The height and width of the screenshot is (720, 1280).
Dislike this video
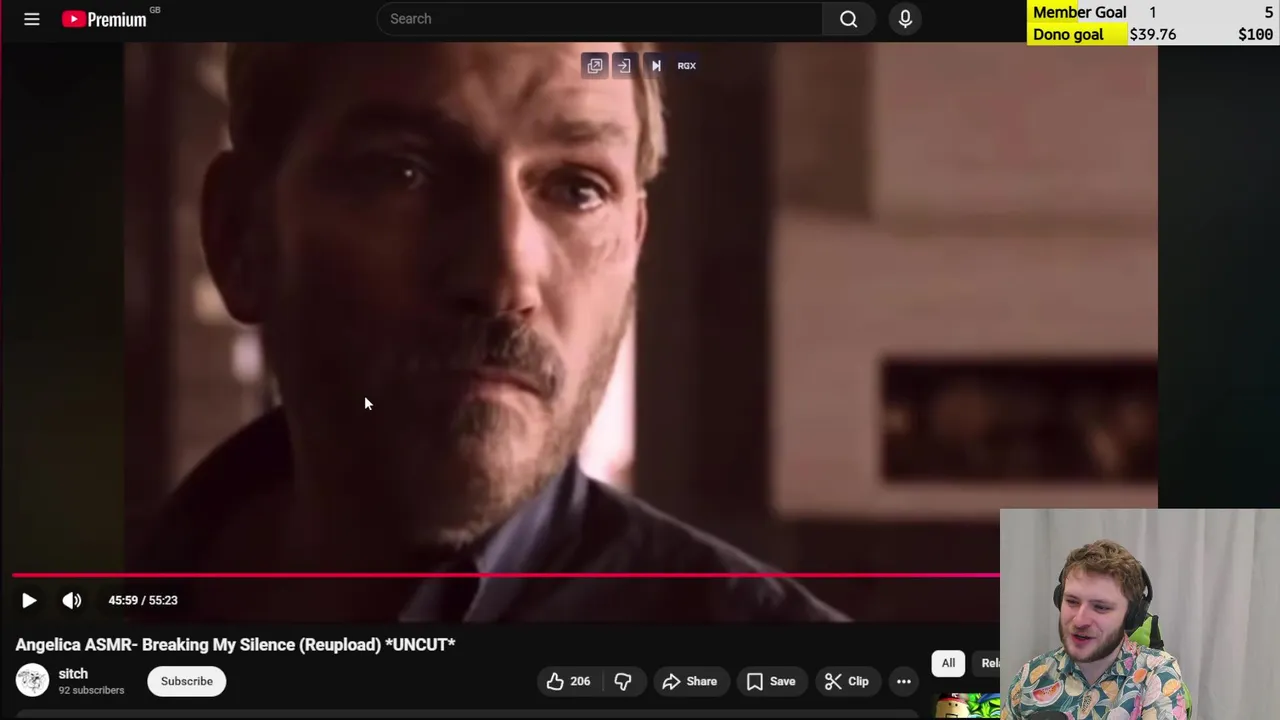tap(623, 681)
